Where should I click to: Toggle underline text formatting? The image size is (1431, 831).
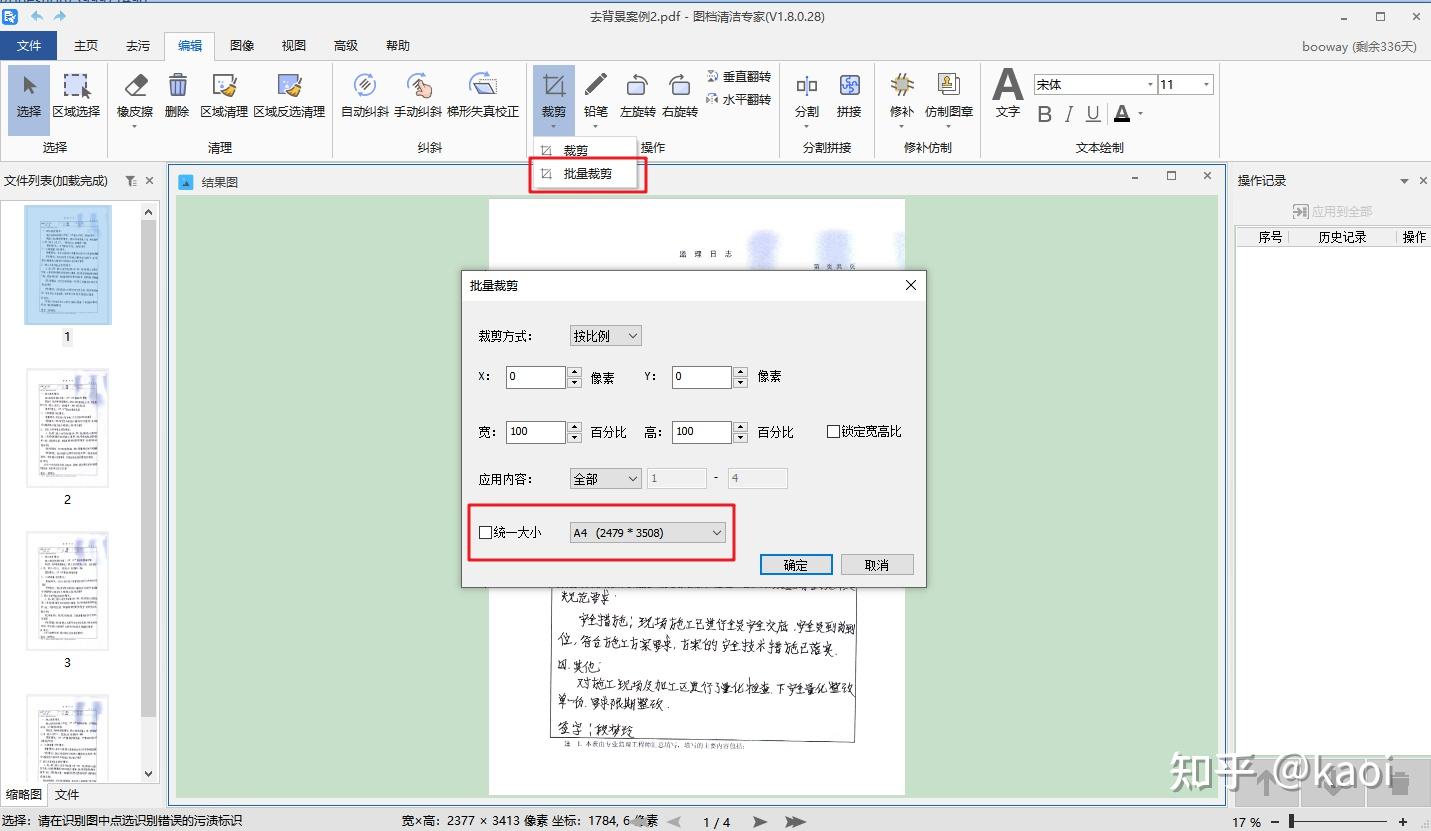tap(1093, 114)
